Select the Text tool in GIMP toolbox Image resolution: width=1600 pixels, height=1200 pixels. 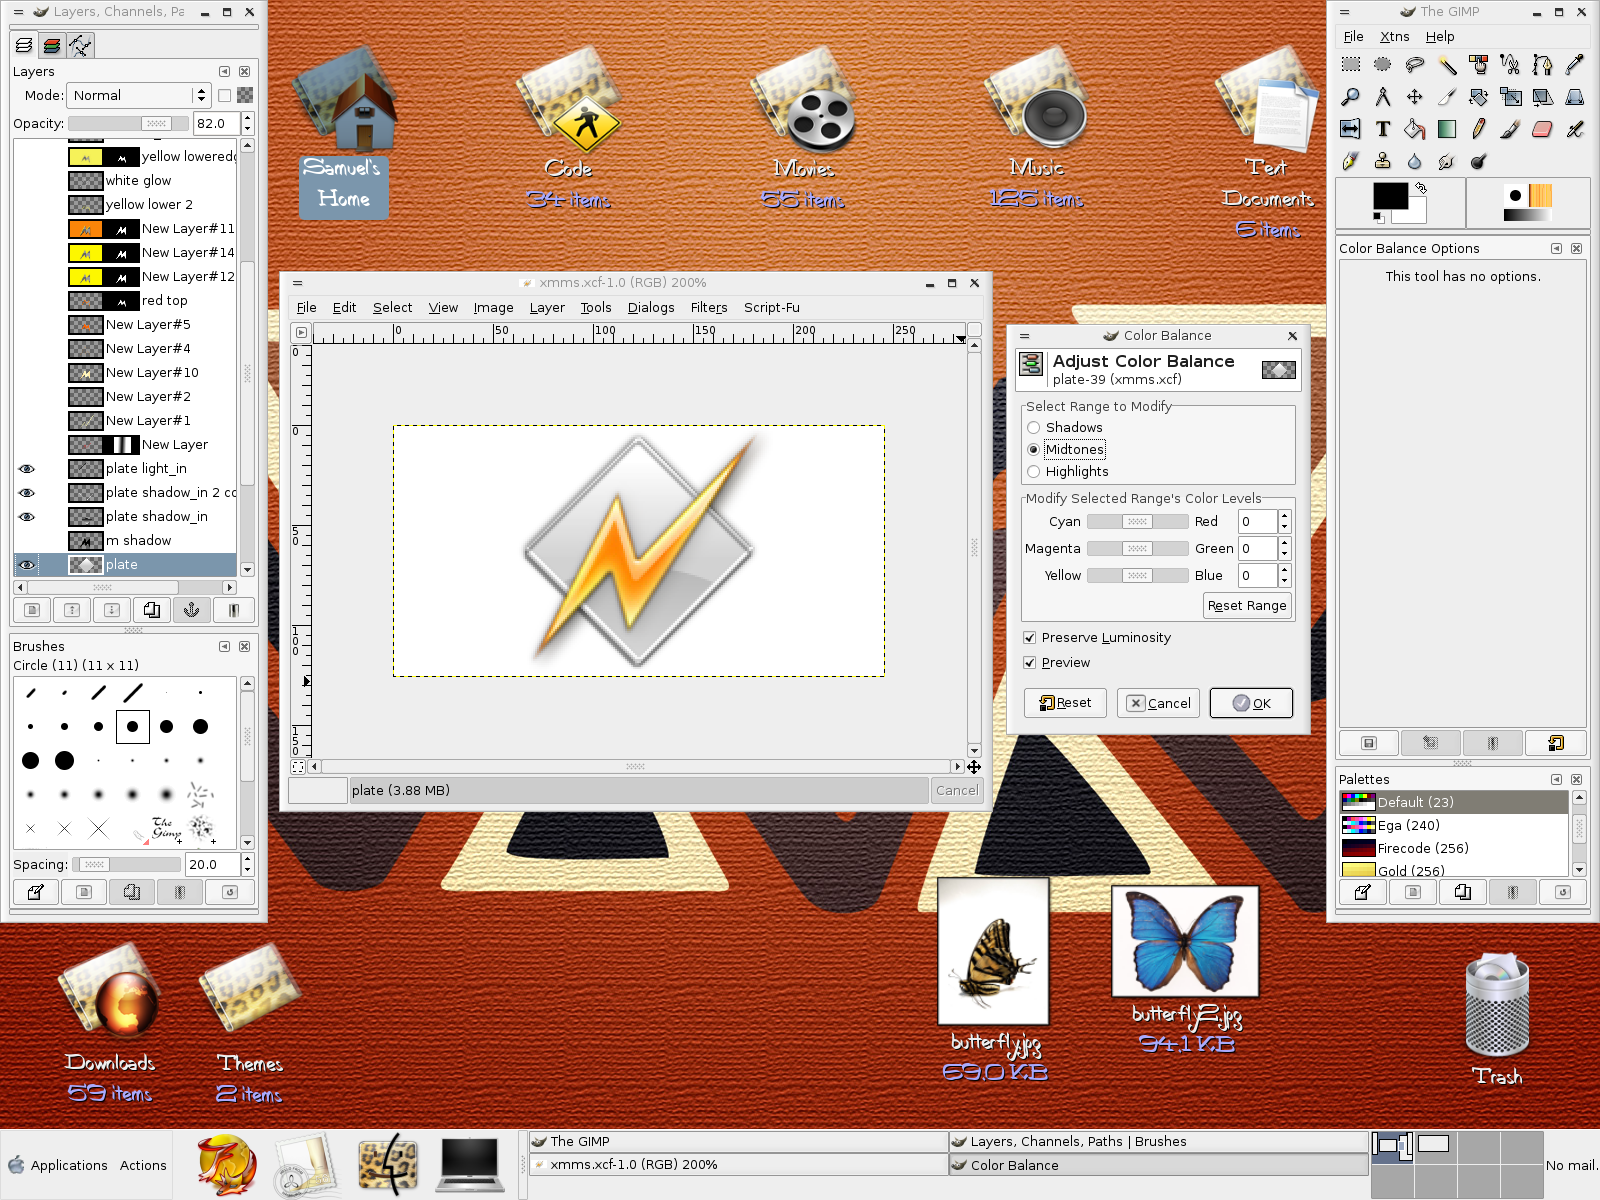tap(1382, 129)
